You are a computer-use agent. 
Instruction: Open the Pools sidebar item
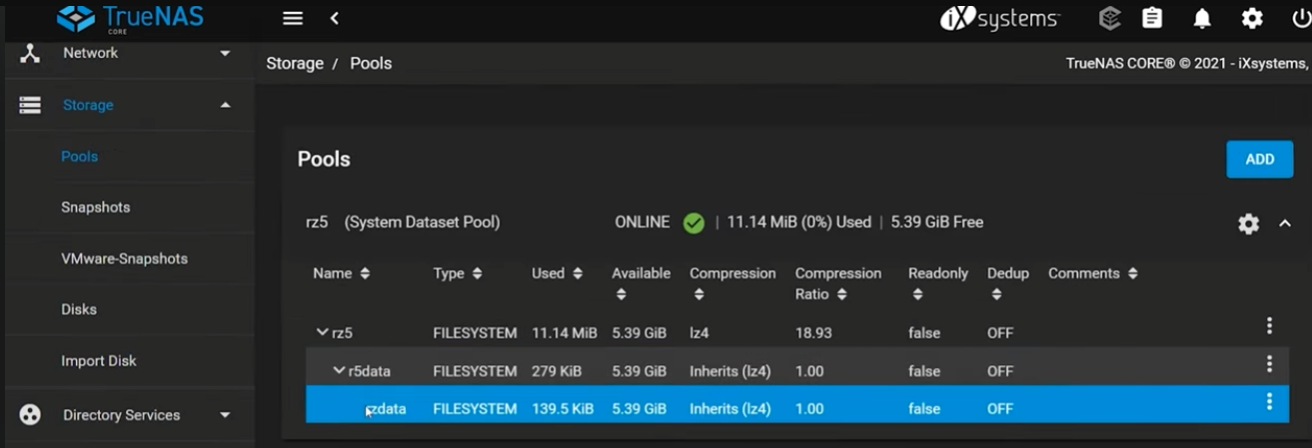coord(79,156)
